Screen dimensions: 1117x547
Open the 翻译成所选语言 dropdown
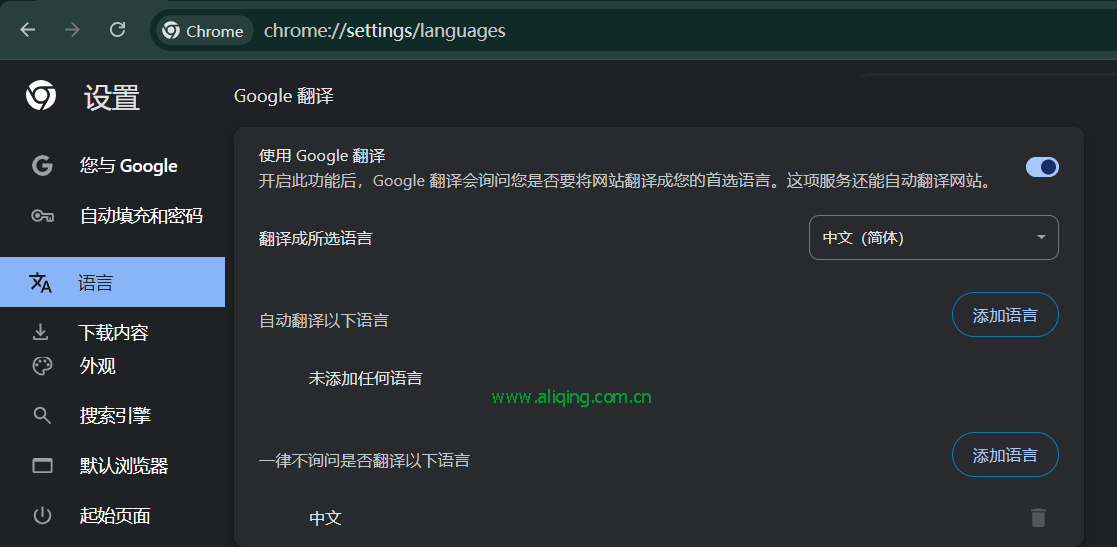tap(934, 237)
